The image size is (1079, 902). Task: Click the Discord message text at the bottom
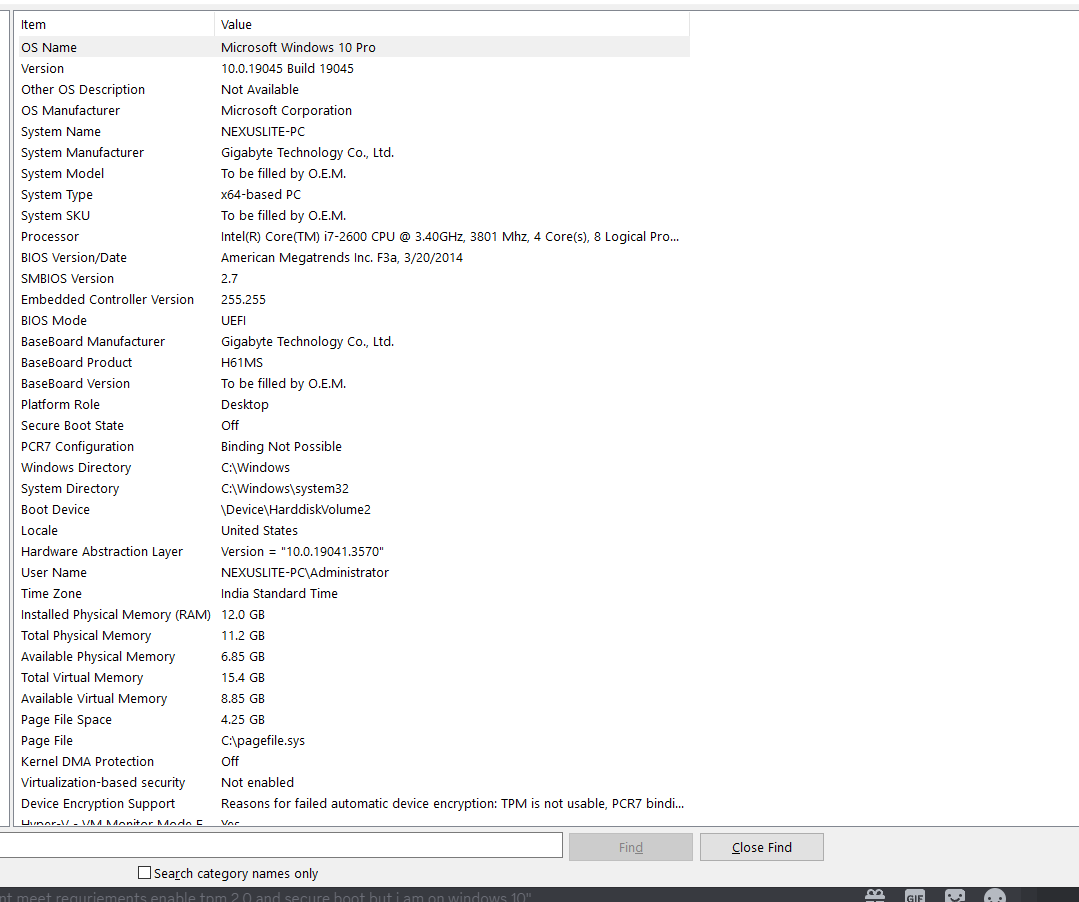click(x=266, y=896)
